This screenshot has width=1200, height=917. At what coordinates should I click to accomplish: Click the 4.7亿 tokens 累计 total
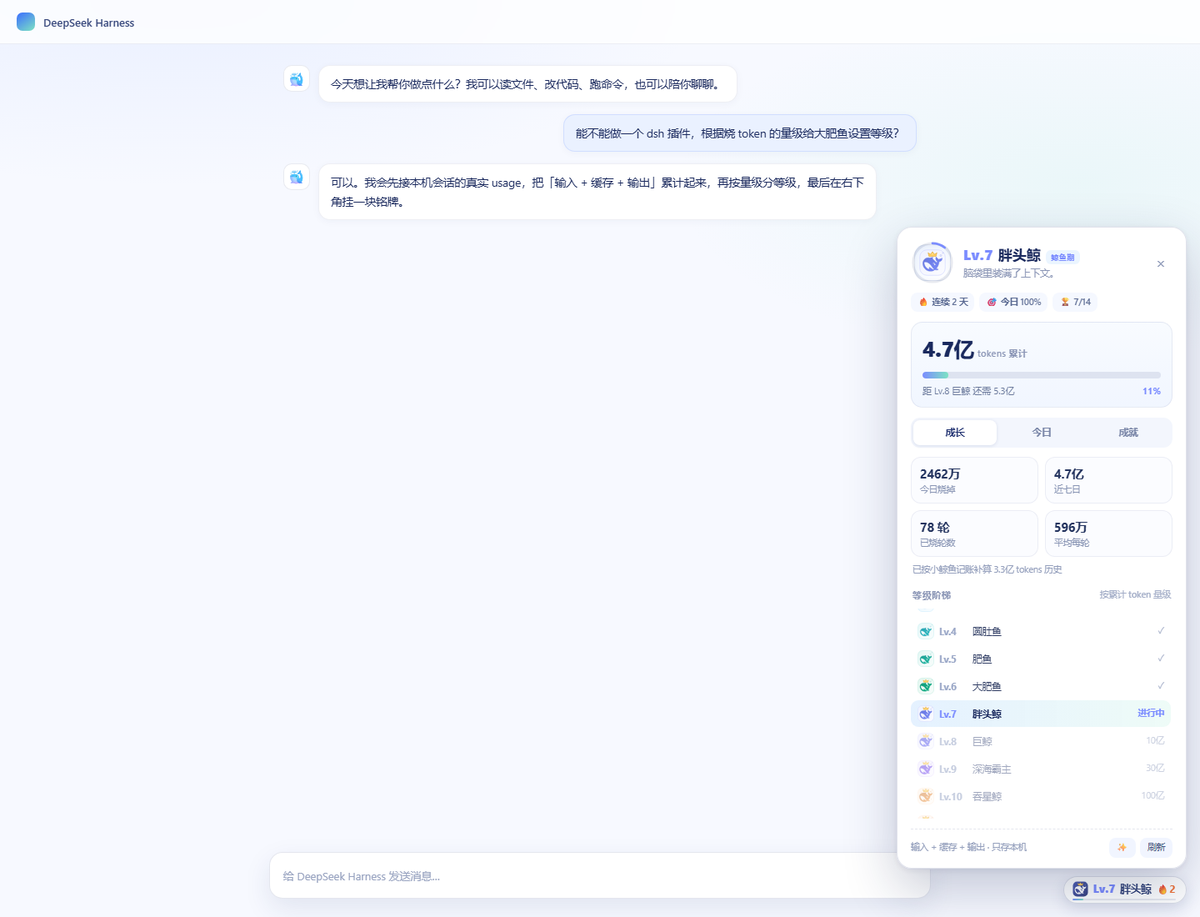point(974,350)
